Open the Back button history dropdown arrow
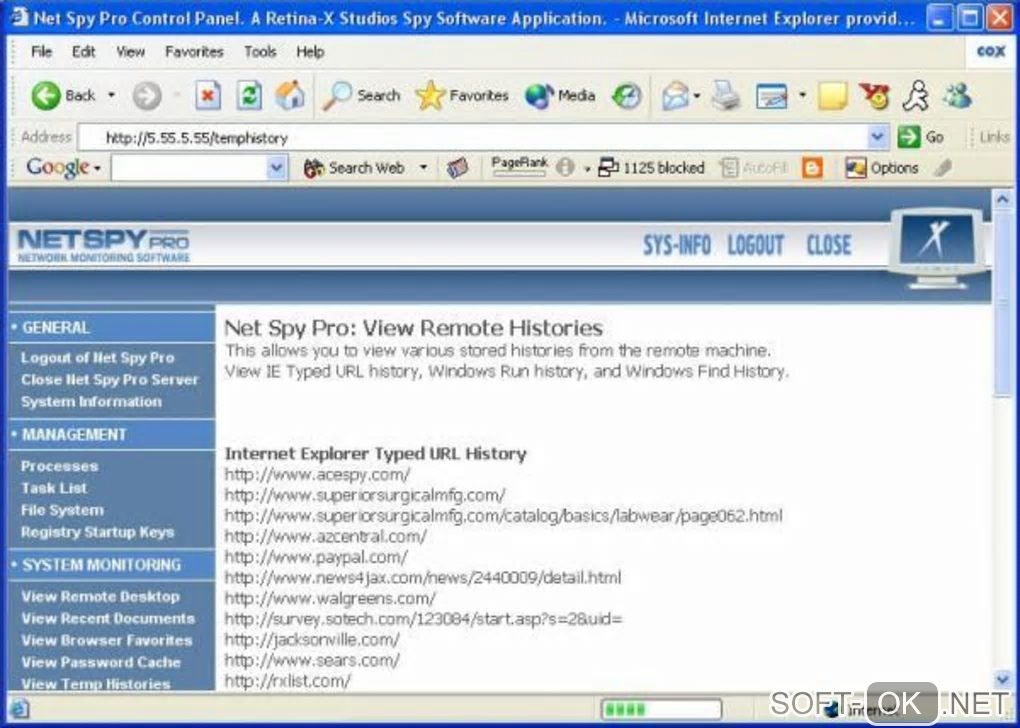 (x=111, y=96)
